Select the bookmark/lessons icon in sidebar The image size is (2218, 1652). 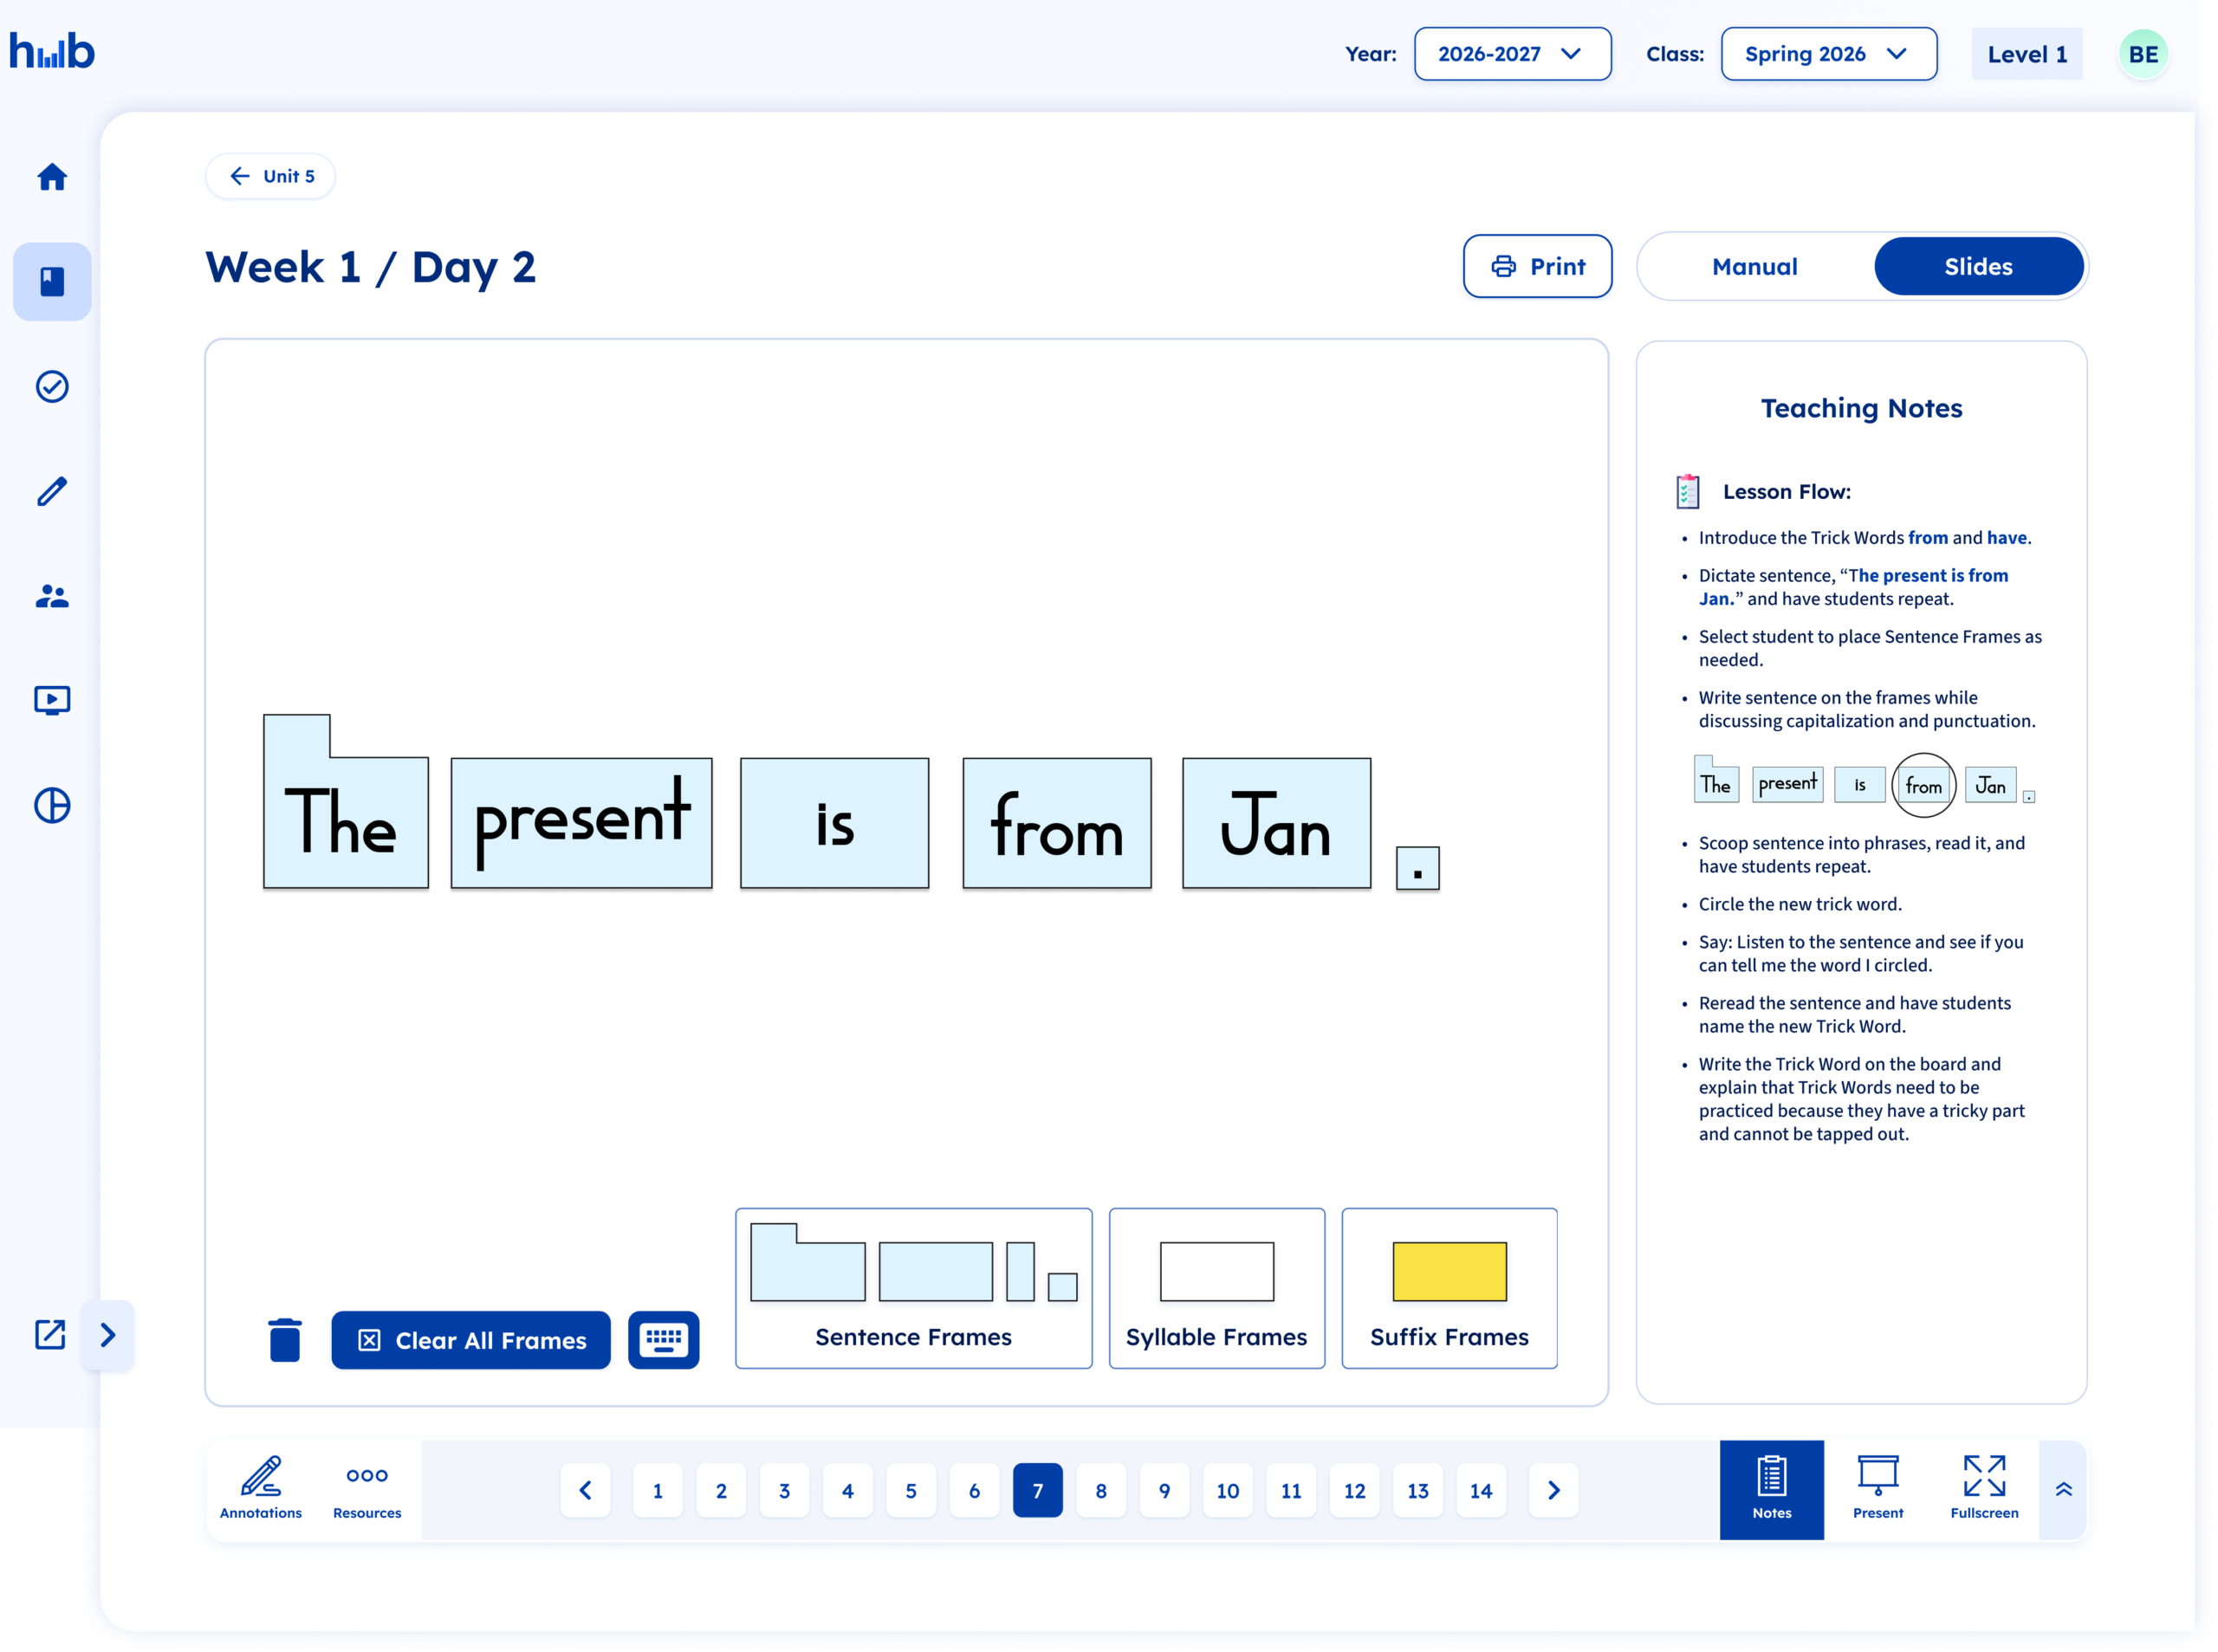click(52, 281)
